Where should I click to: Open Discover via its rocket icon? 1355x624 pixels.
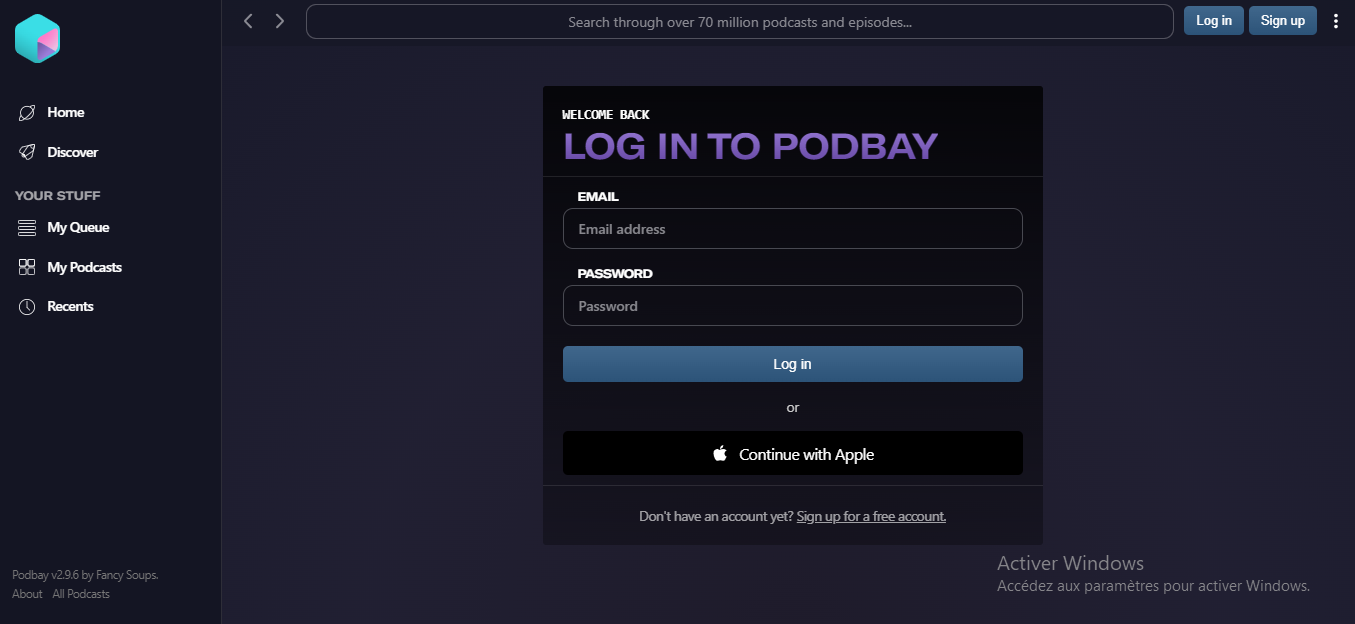click(27, 153)
